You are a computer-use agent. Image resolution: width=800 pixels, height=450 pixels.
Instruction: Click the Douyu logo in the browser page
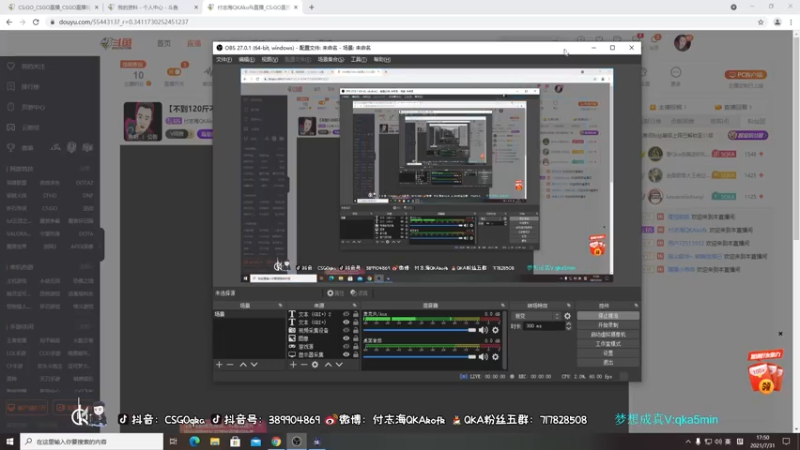coord(116,44)
